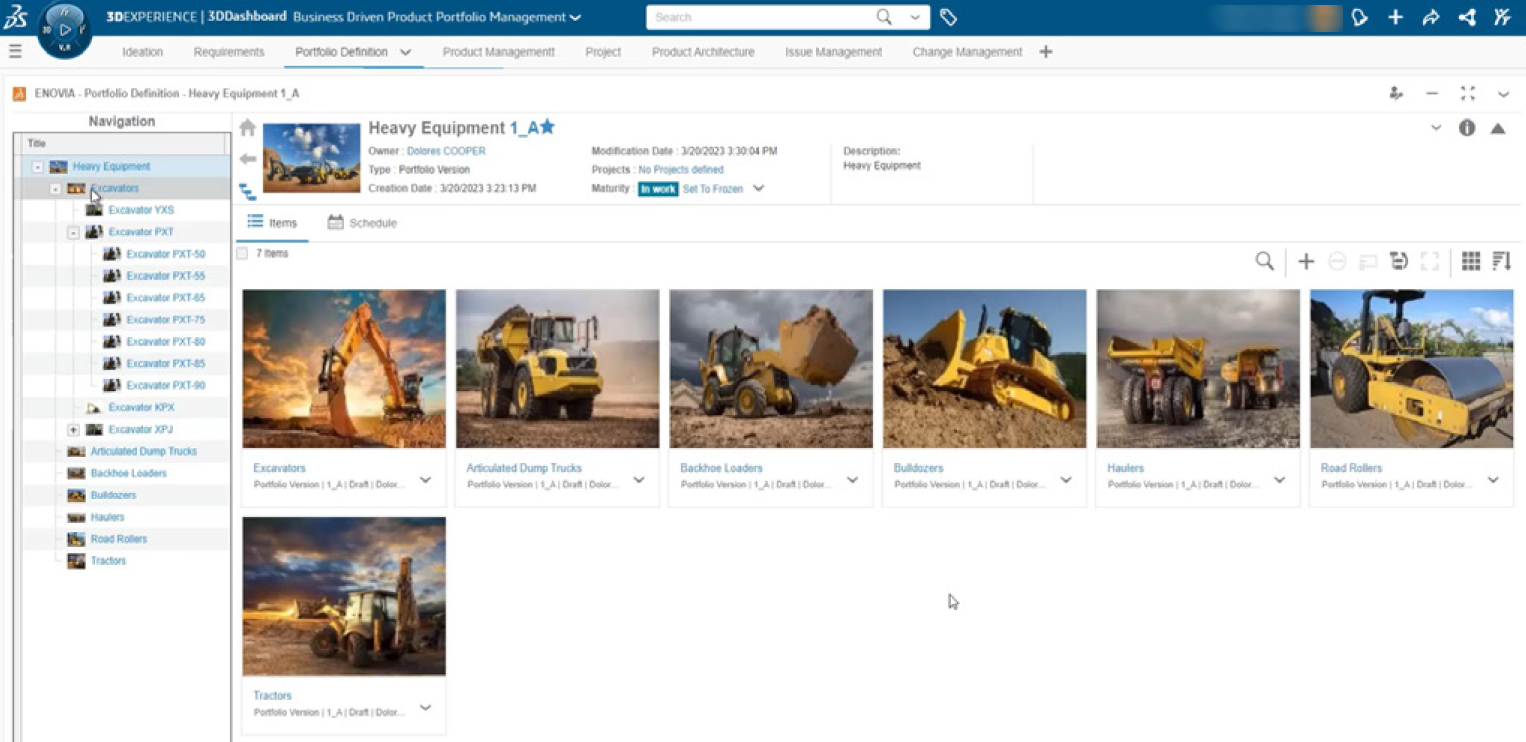The image size is (1526, 742).
Task: Click the share arrow in top bar
Action: click(1431, 17)
